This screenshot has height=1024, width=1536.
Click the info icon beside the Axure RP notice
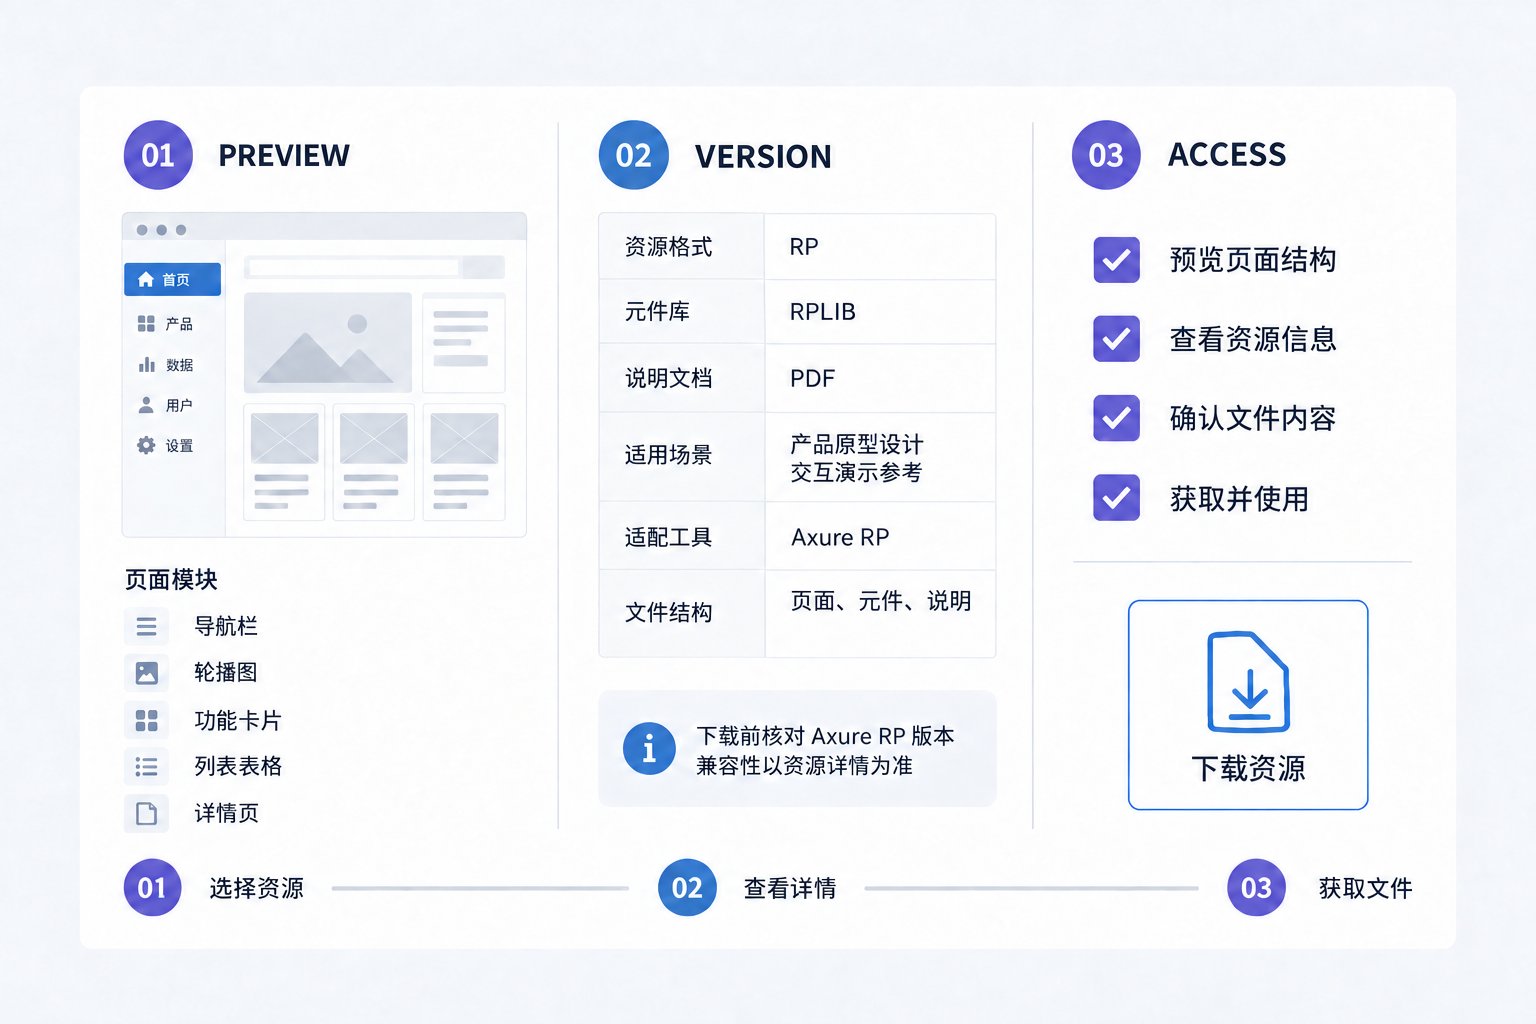[649, 749]
